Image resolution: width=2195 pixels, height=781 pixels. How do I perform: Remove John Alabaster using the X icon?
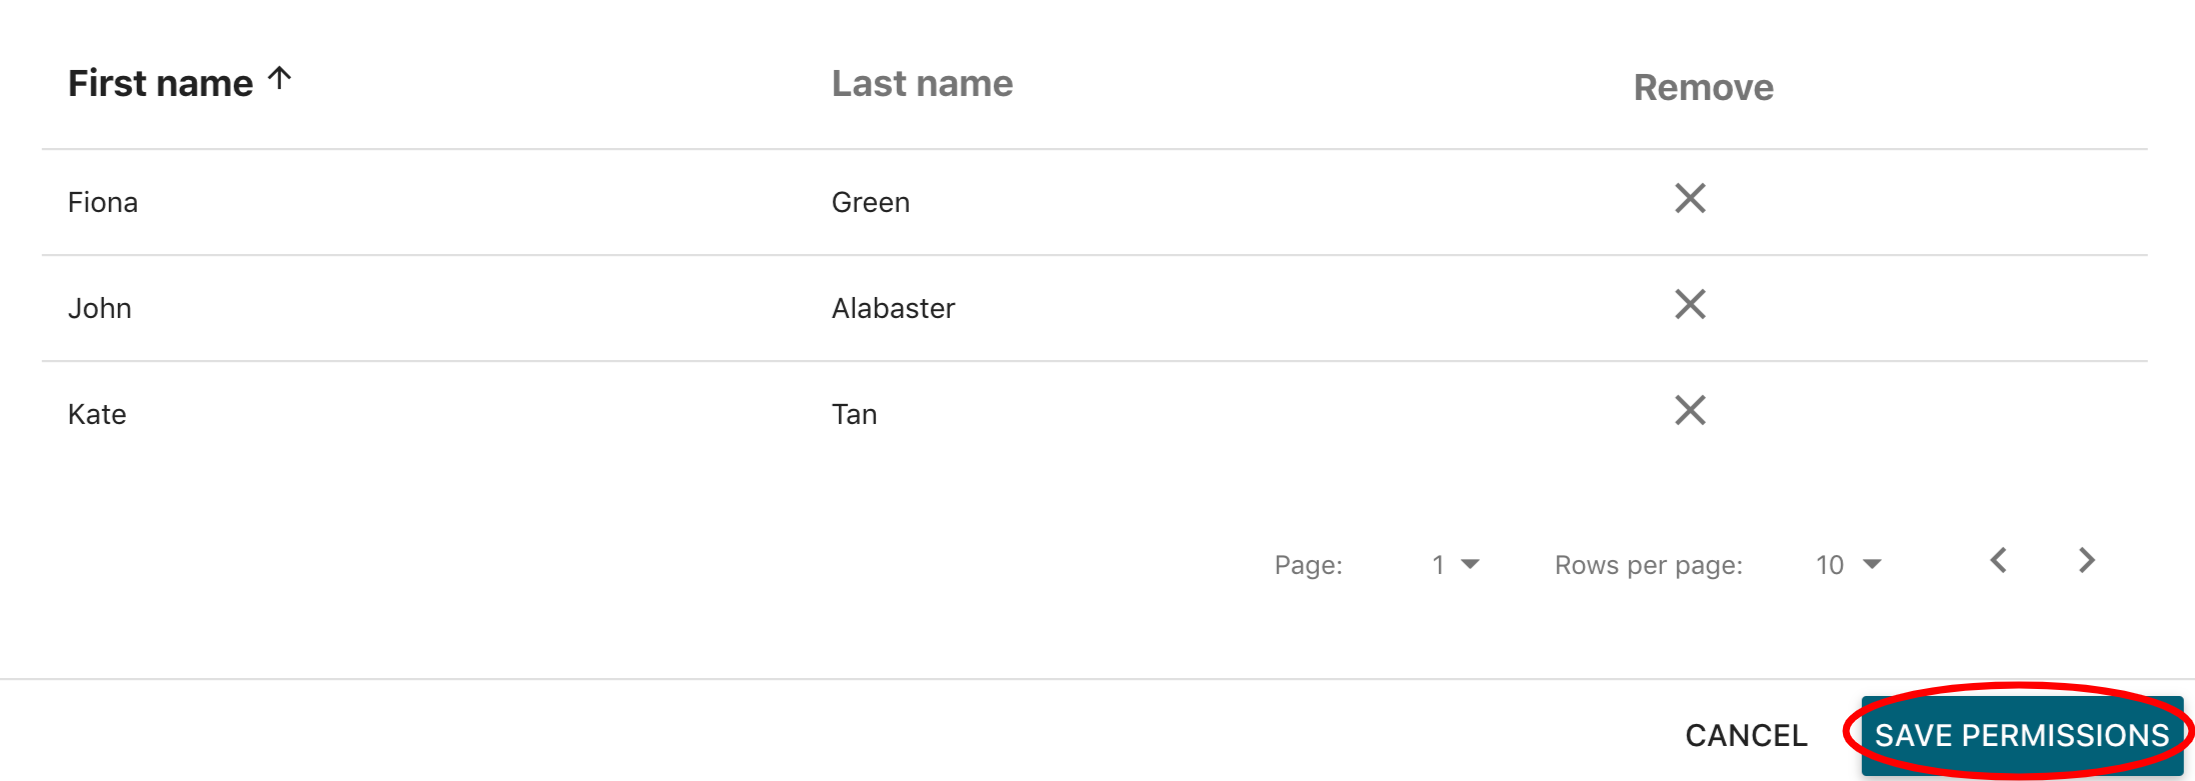click(1690, 305)
